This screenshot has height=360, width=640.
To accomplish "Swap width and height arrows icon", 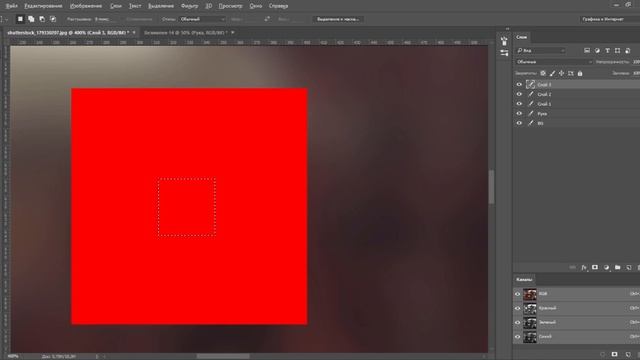I will (x=267, y=19).
